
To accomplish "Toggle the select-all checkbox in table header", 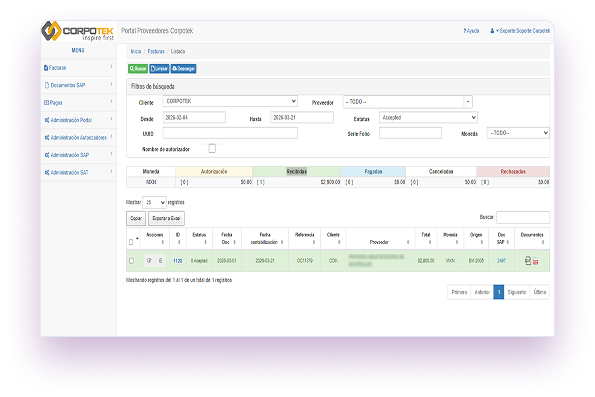I will 131,242.
